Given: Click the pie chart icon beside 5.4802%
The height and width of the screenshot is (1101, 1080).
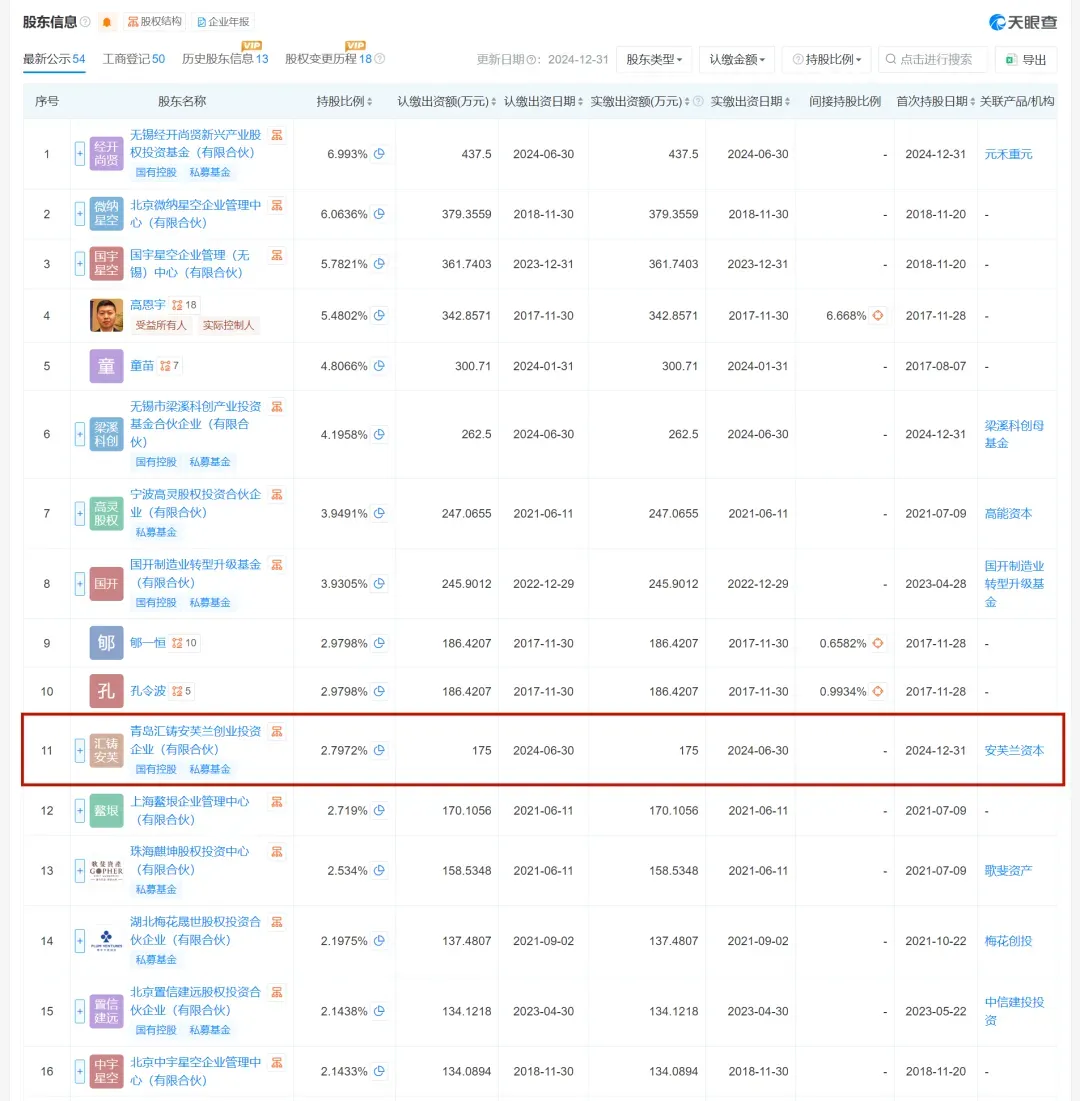Looking at the screenshot, I should click(x=379, y=315).
